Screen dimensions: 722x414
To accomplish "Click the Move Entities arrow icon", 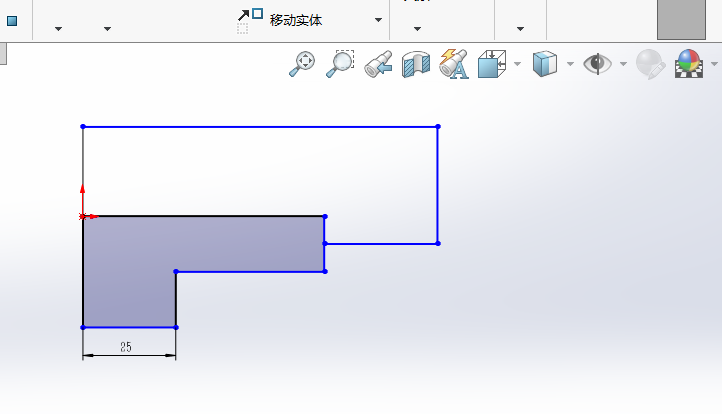I will pos(250,21).
